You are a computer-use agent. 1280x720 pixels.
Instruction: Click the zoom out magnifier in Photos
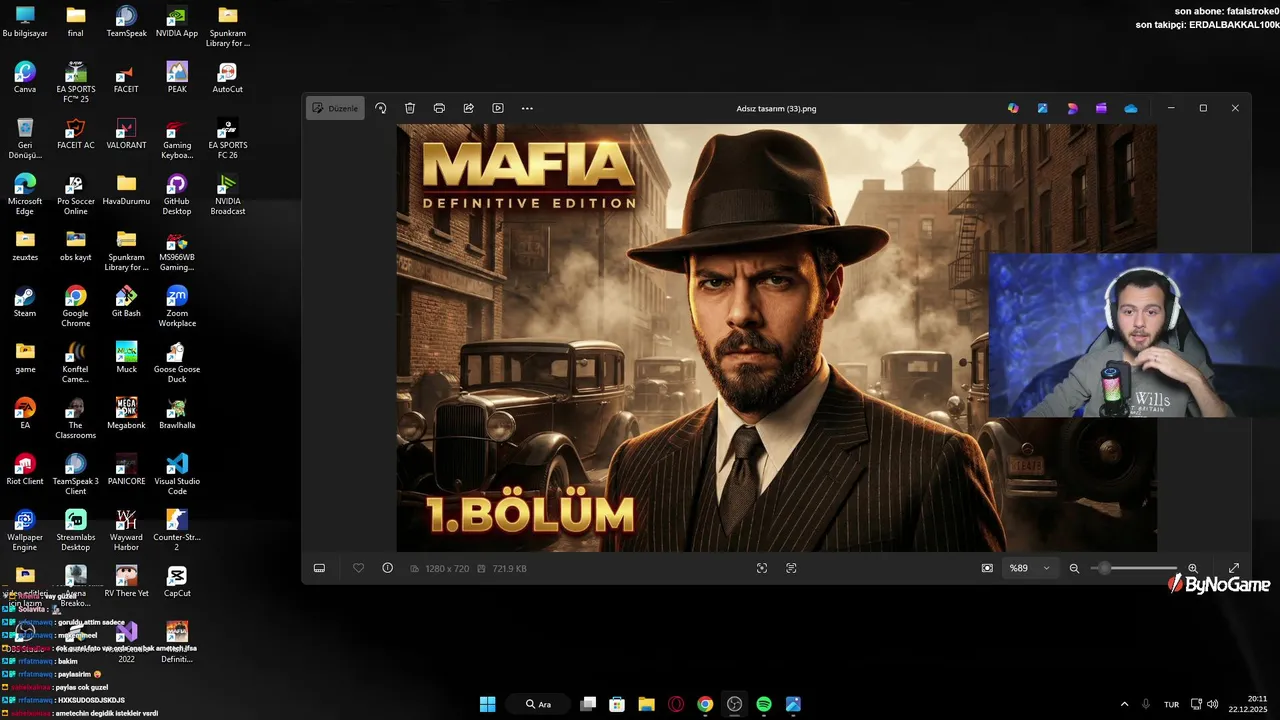(x=1074, y=568)
